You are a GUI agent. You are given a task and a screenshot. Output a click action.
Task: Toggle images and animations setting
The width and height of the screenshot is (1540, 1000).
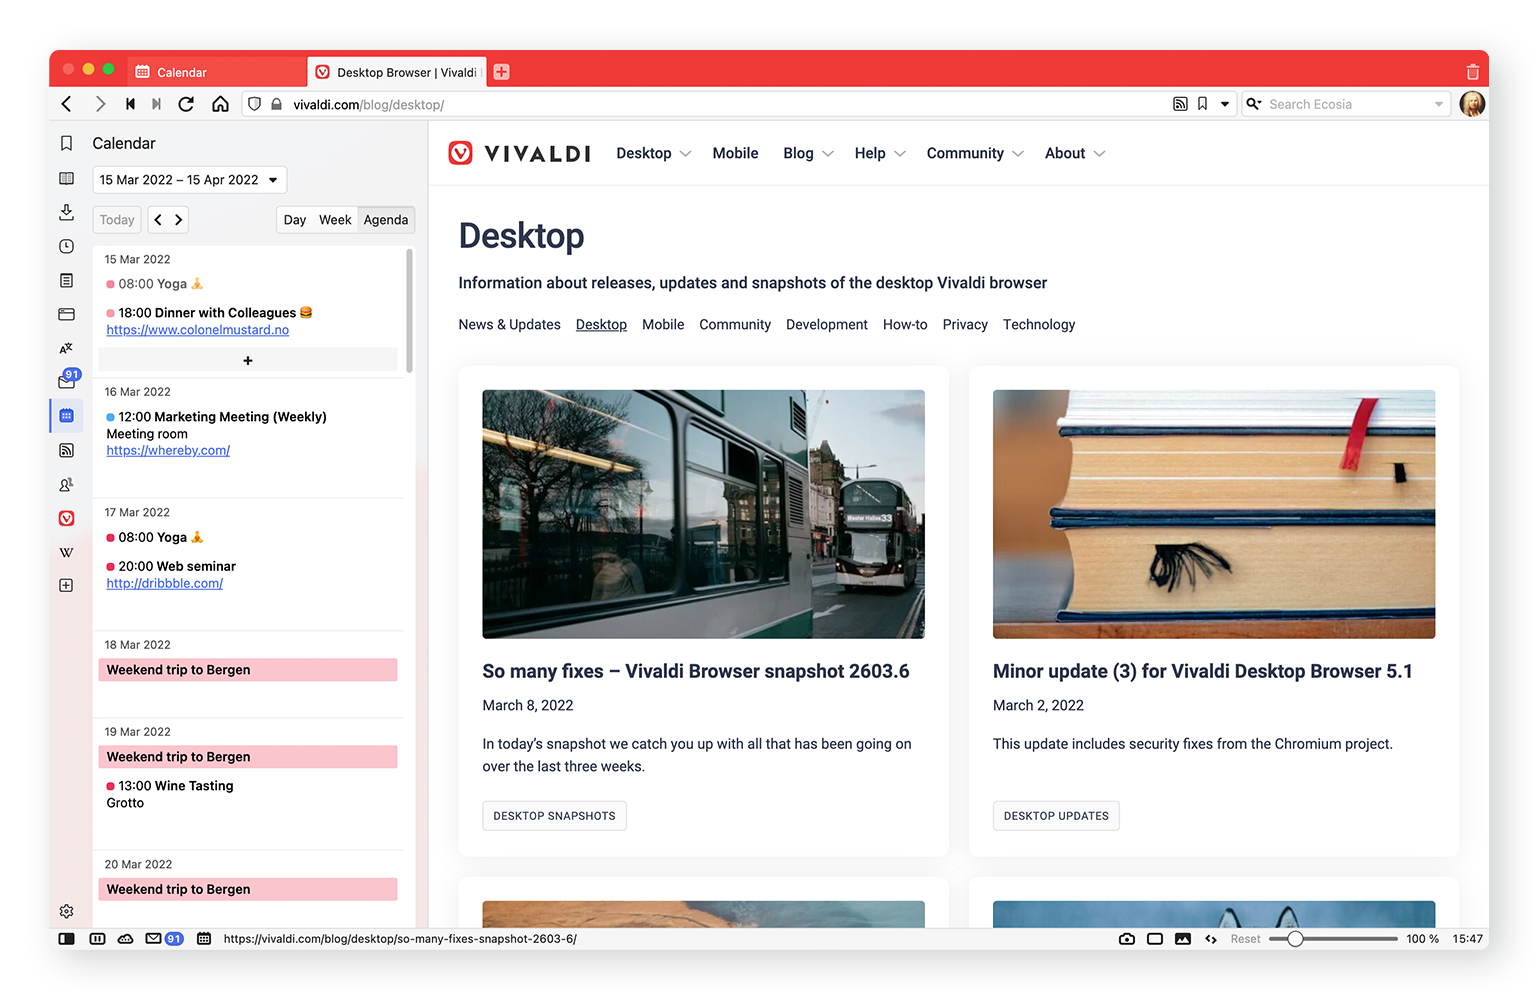(x=1183, y=939)
